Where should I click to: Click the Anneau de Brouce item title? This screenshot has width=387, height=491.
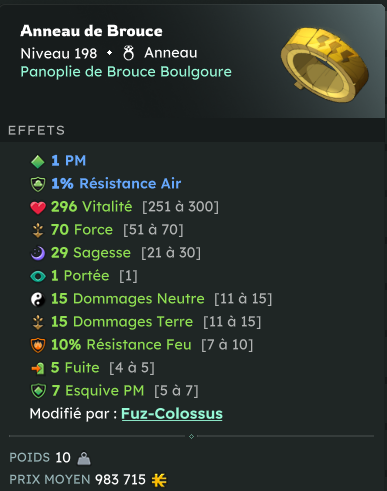click(91, 31)
